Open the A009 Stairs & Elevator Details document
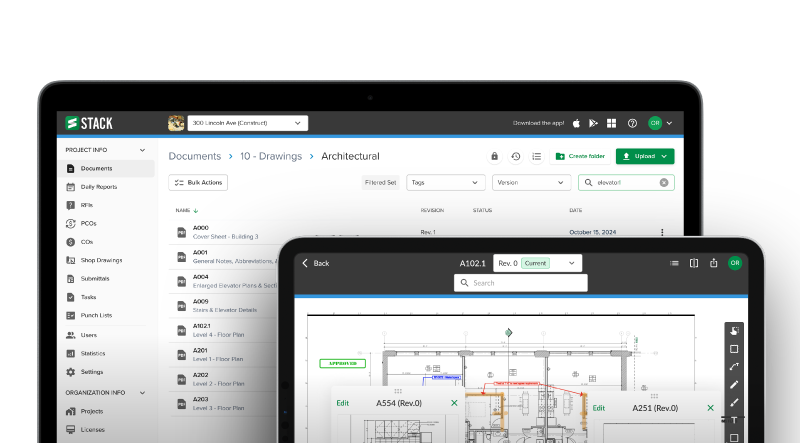 click(225, 306)
